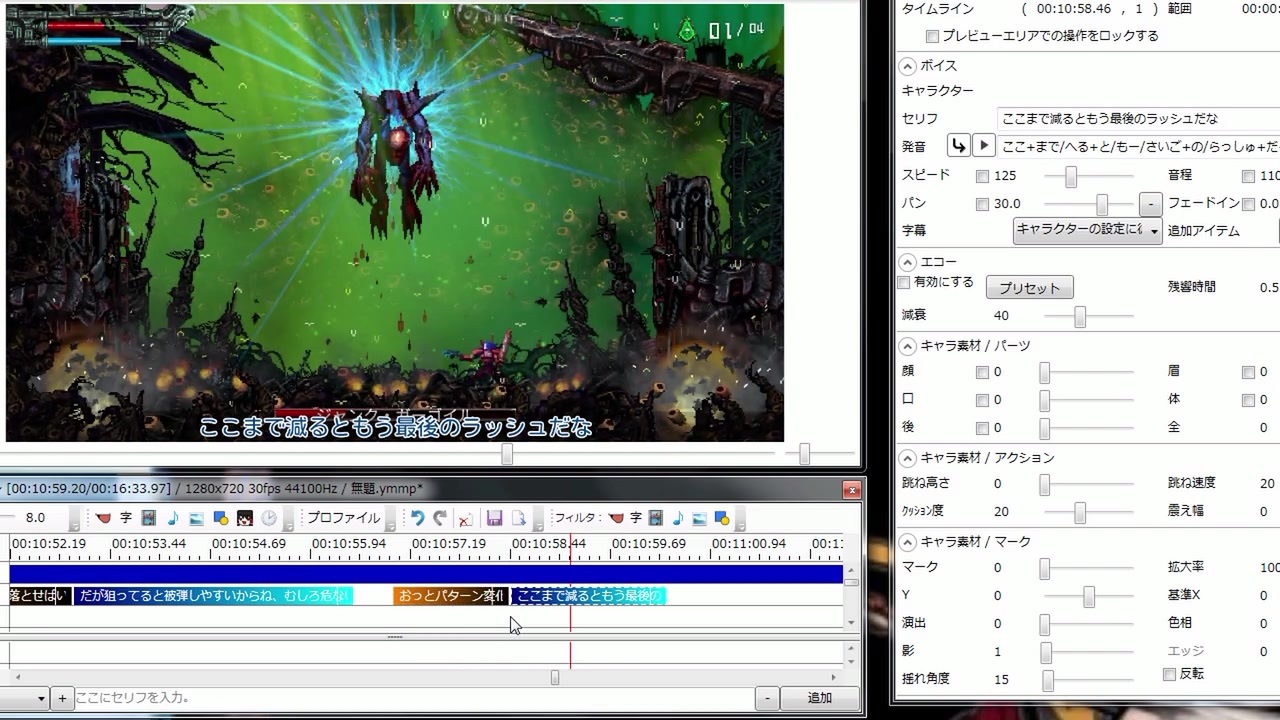
Task: Collapse the エコー section
Action: click(x=907, y=262)
